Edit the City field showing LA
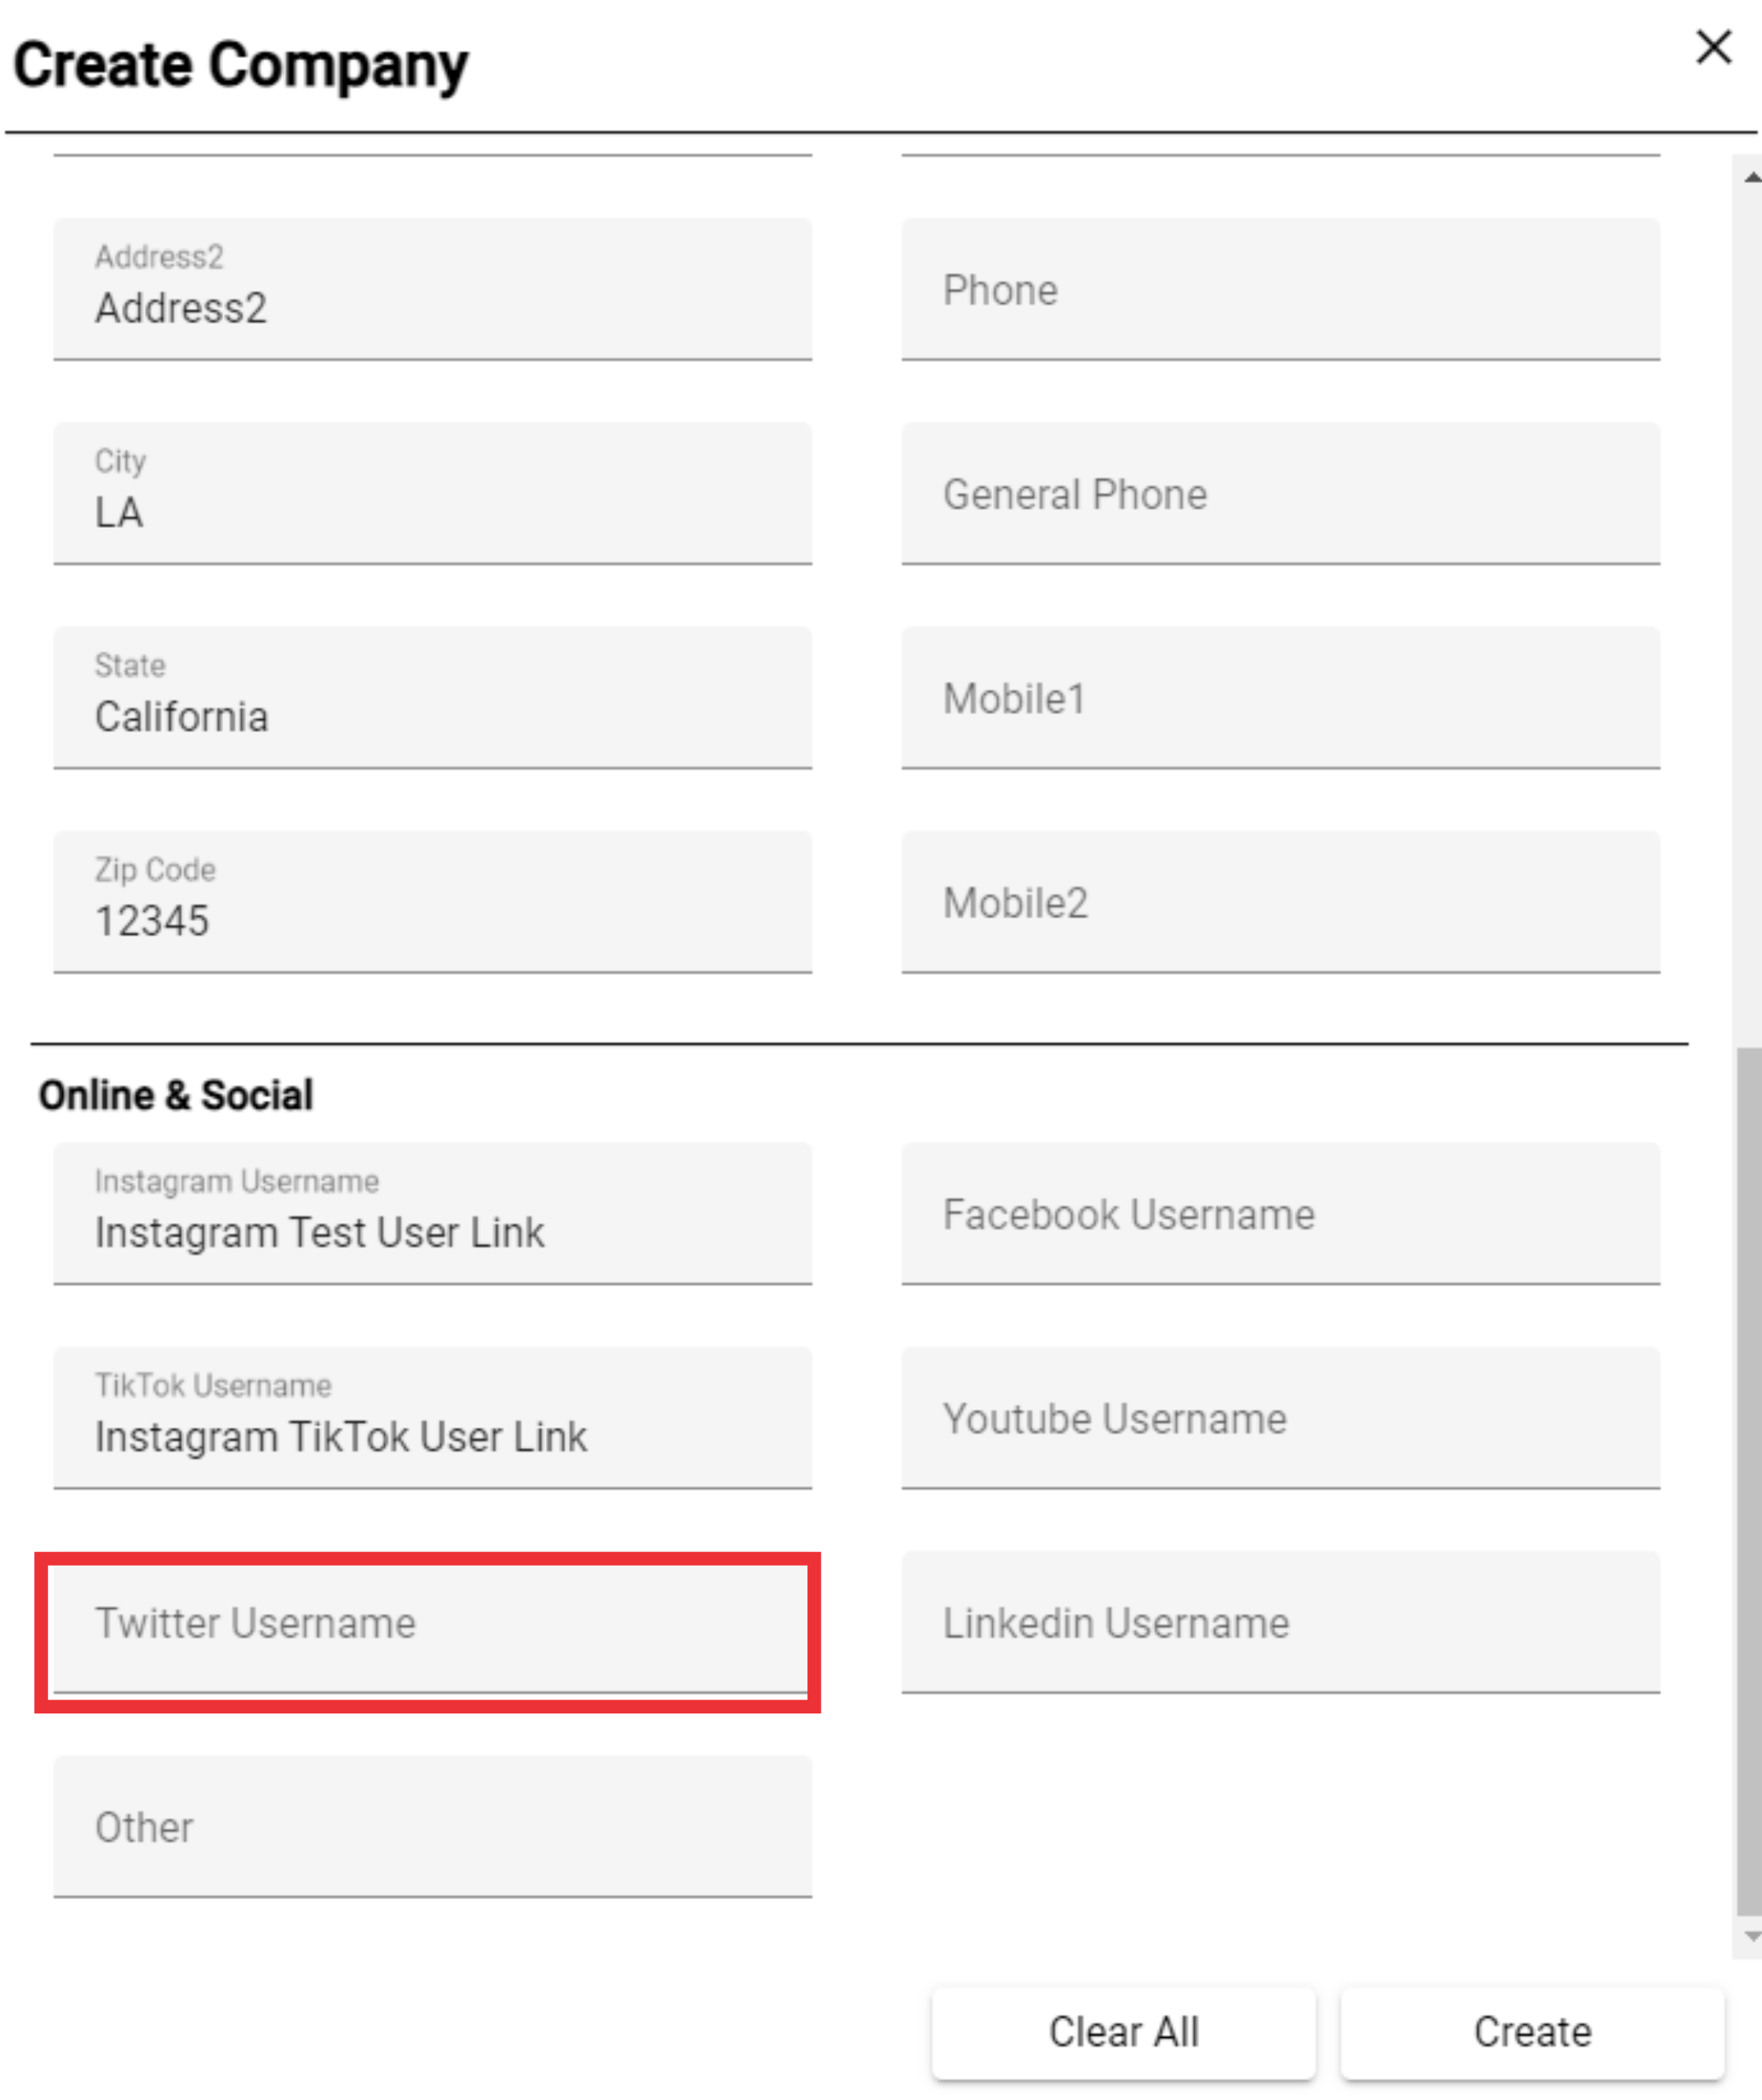 [432, 494]
